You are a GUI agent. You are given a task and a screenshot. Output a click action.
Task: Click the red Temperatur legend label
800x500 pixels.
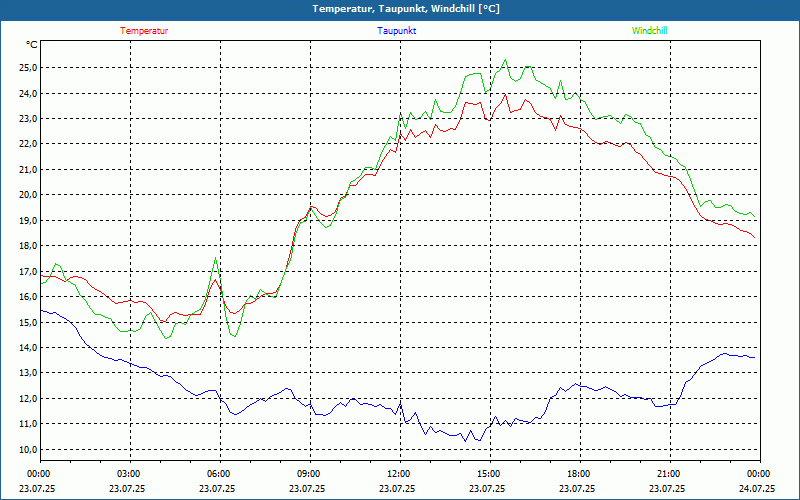click(144, 31)
